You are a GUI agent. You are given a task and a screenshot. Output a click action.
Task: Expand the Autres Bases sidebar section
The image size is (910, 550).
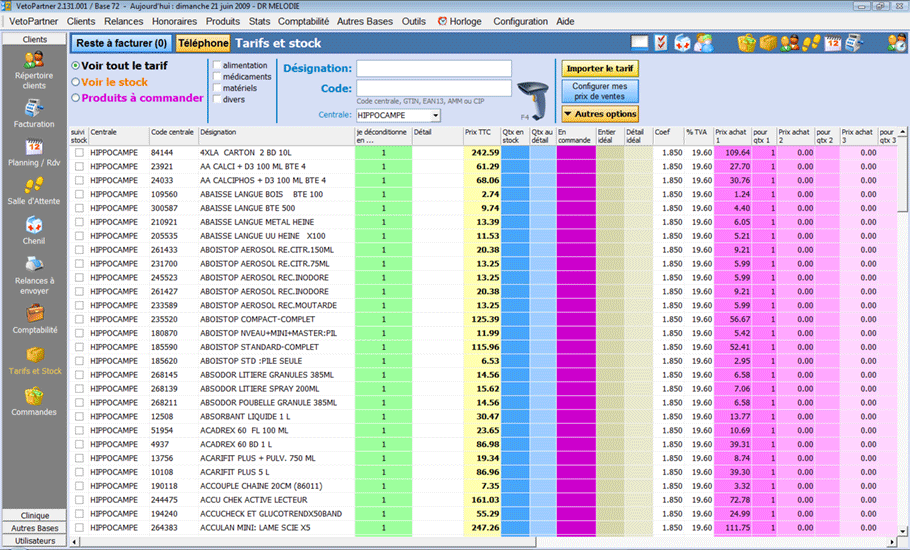pyautogui.click(x=34, y=528)
